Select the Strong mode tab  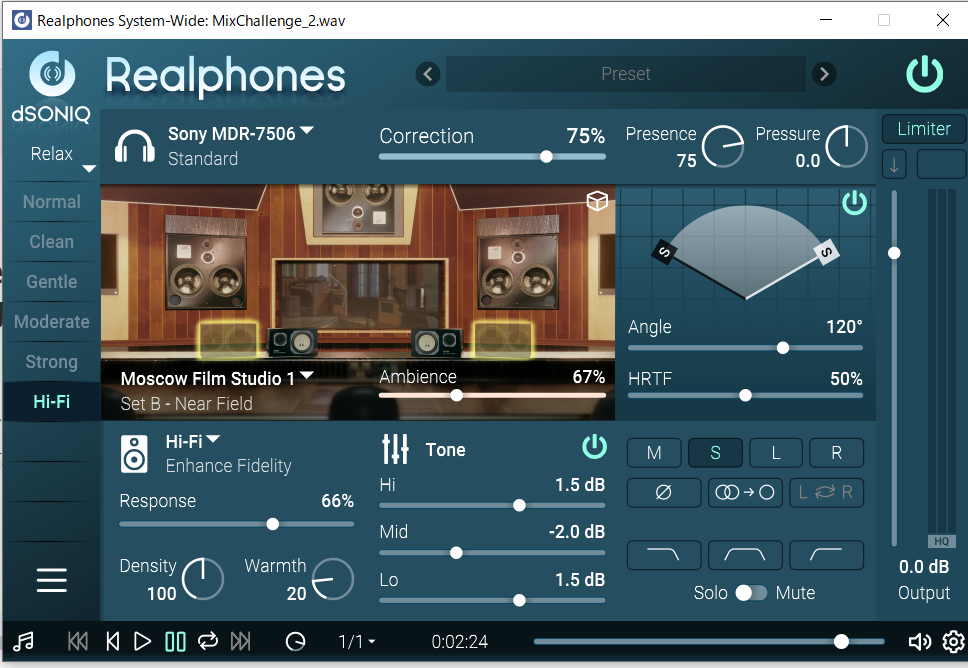[52, 362]
